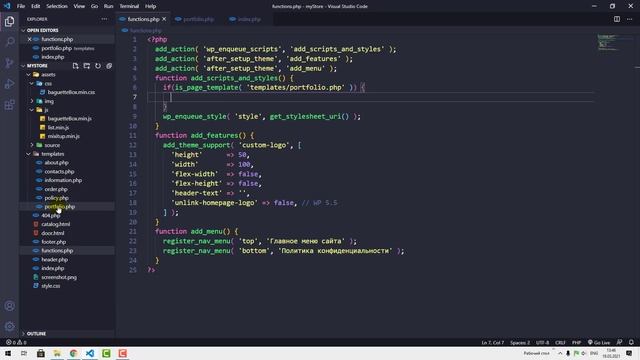The height and width of the screenshot is (360, 640).
Task: Open style.css in the file tree
Action: pos(51,286)
